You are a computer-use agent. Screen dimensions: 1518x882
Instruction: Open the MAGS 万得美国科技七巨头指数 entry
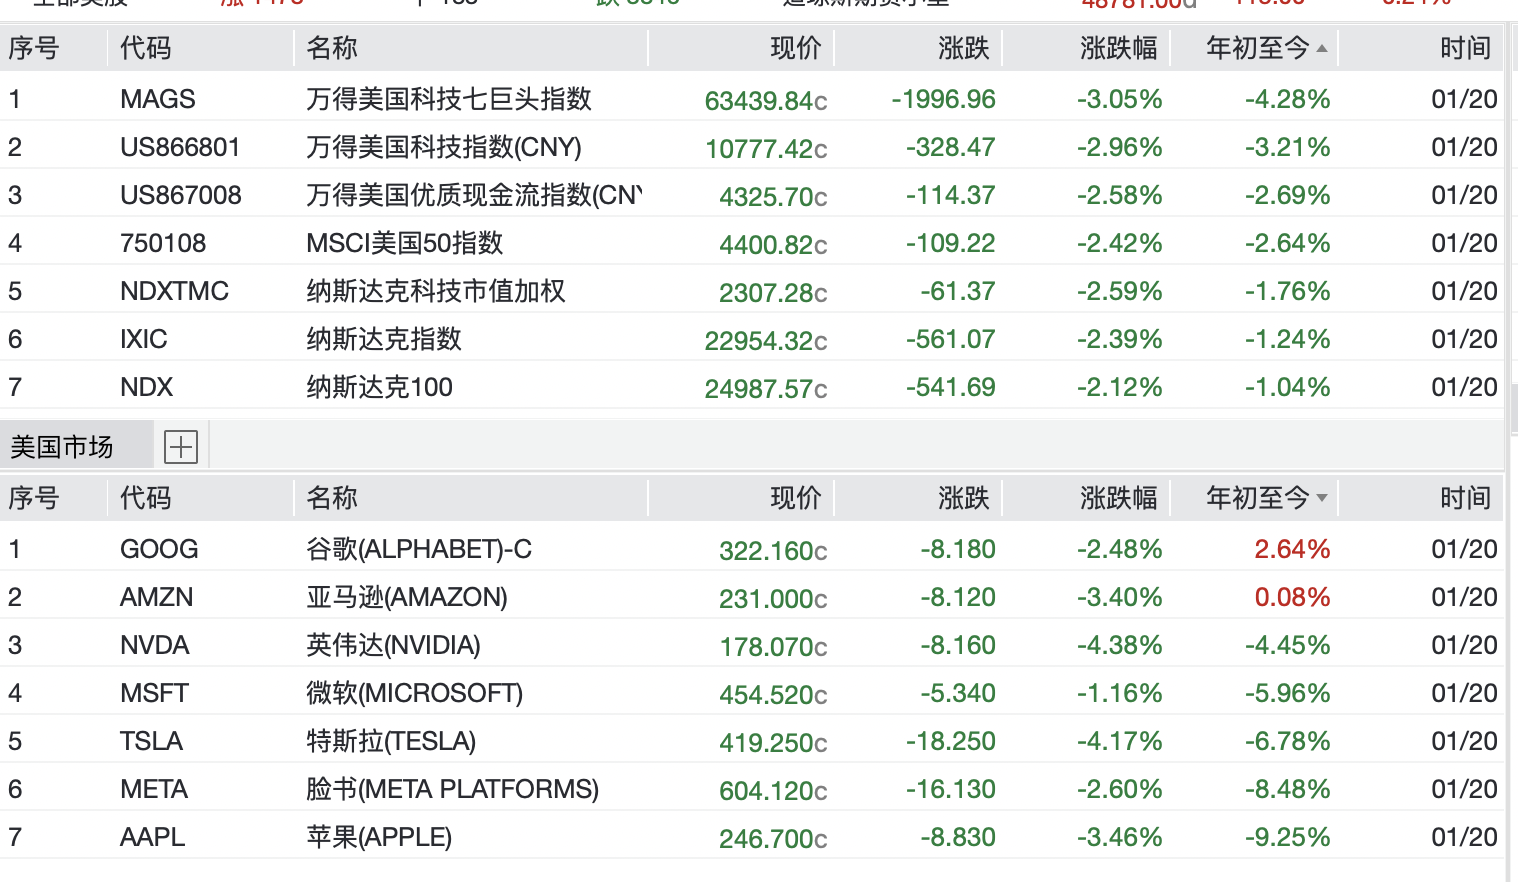point(448,99)
